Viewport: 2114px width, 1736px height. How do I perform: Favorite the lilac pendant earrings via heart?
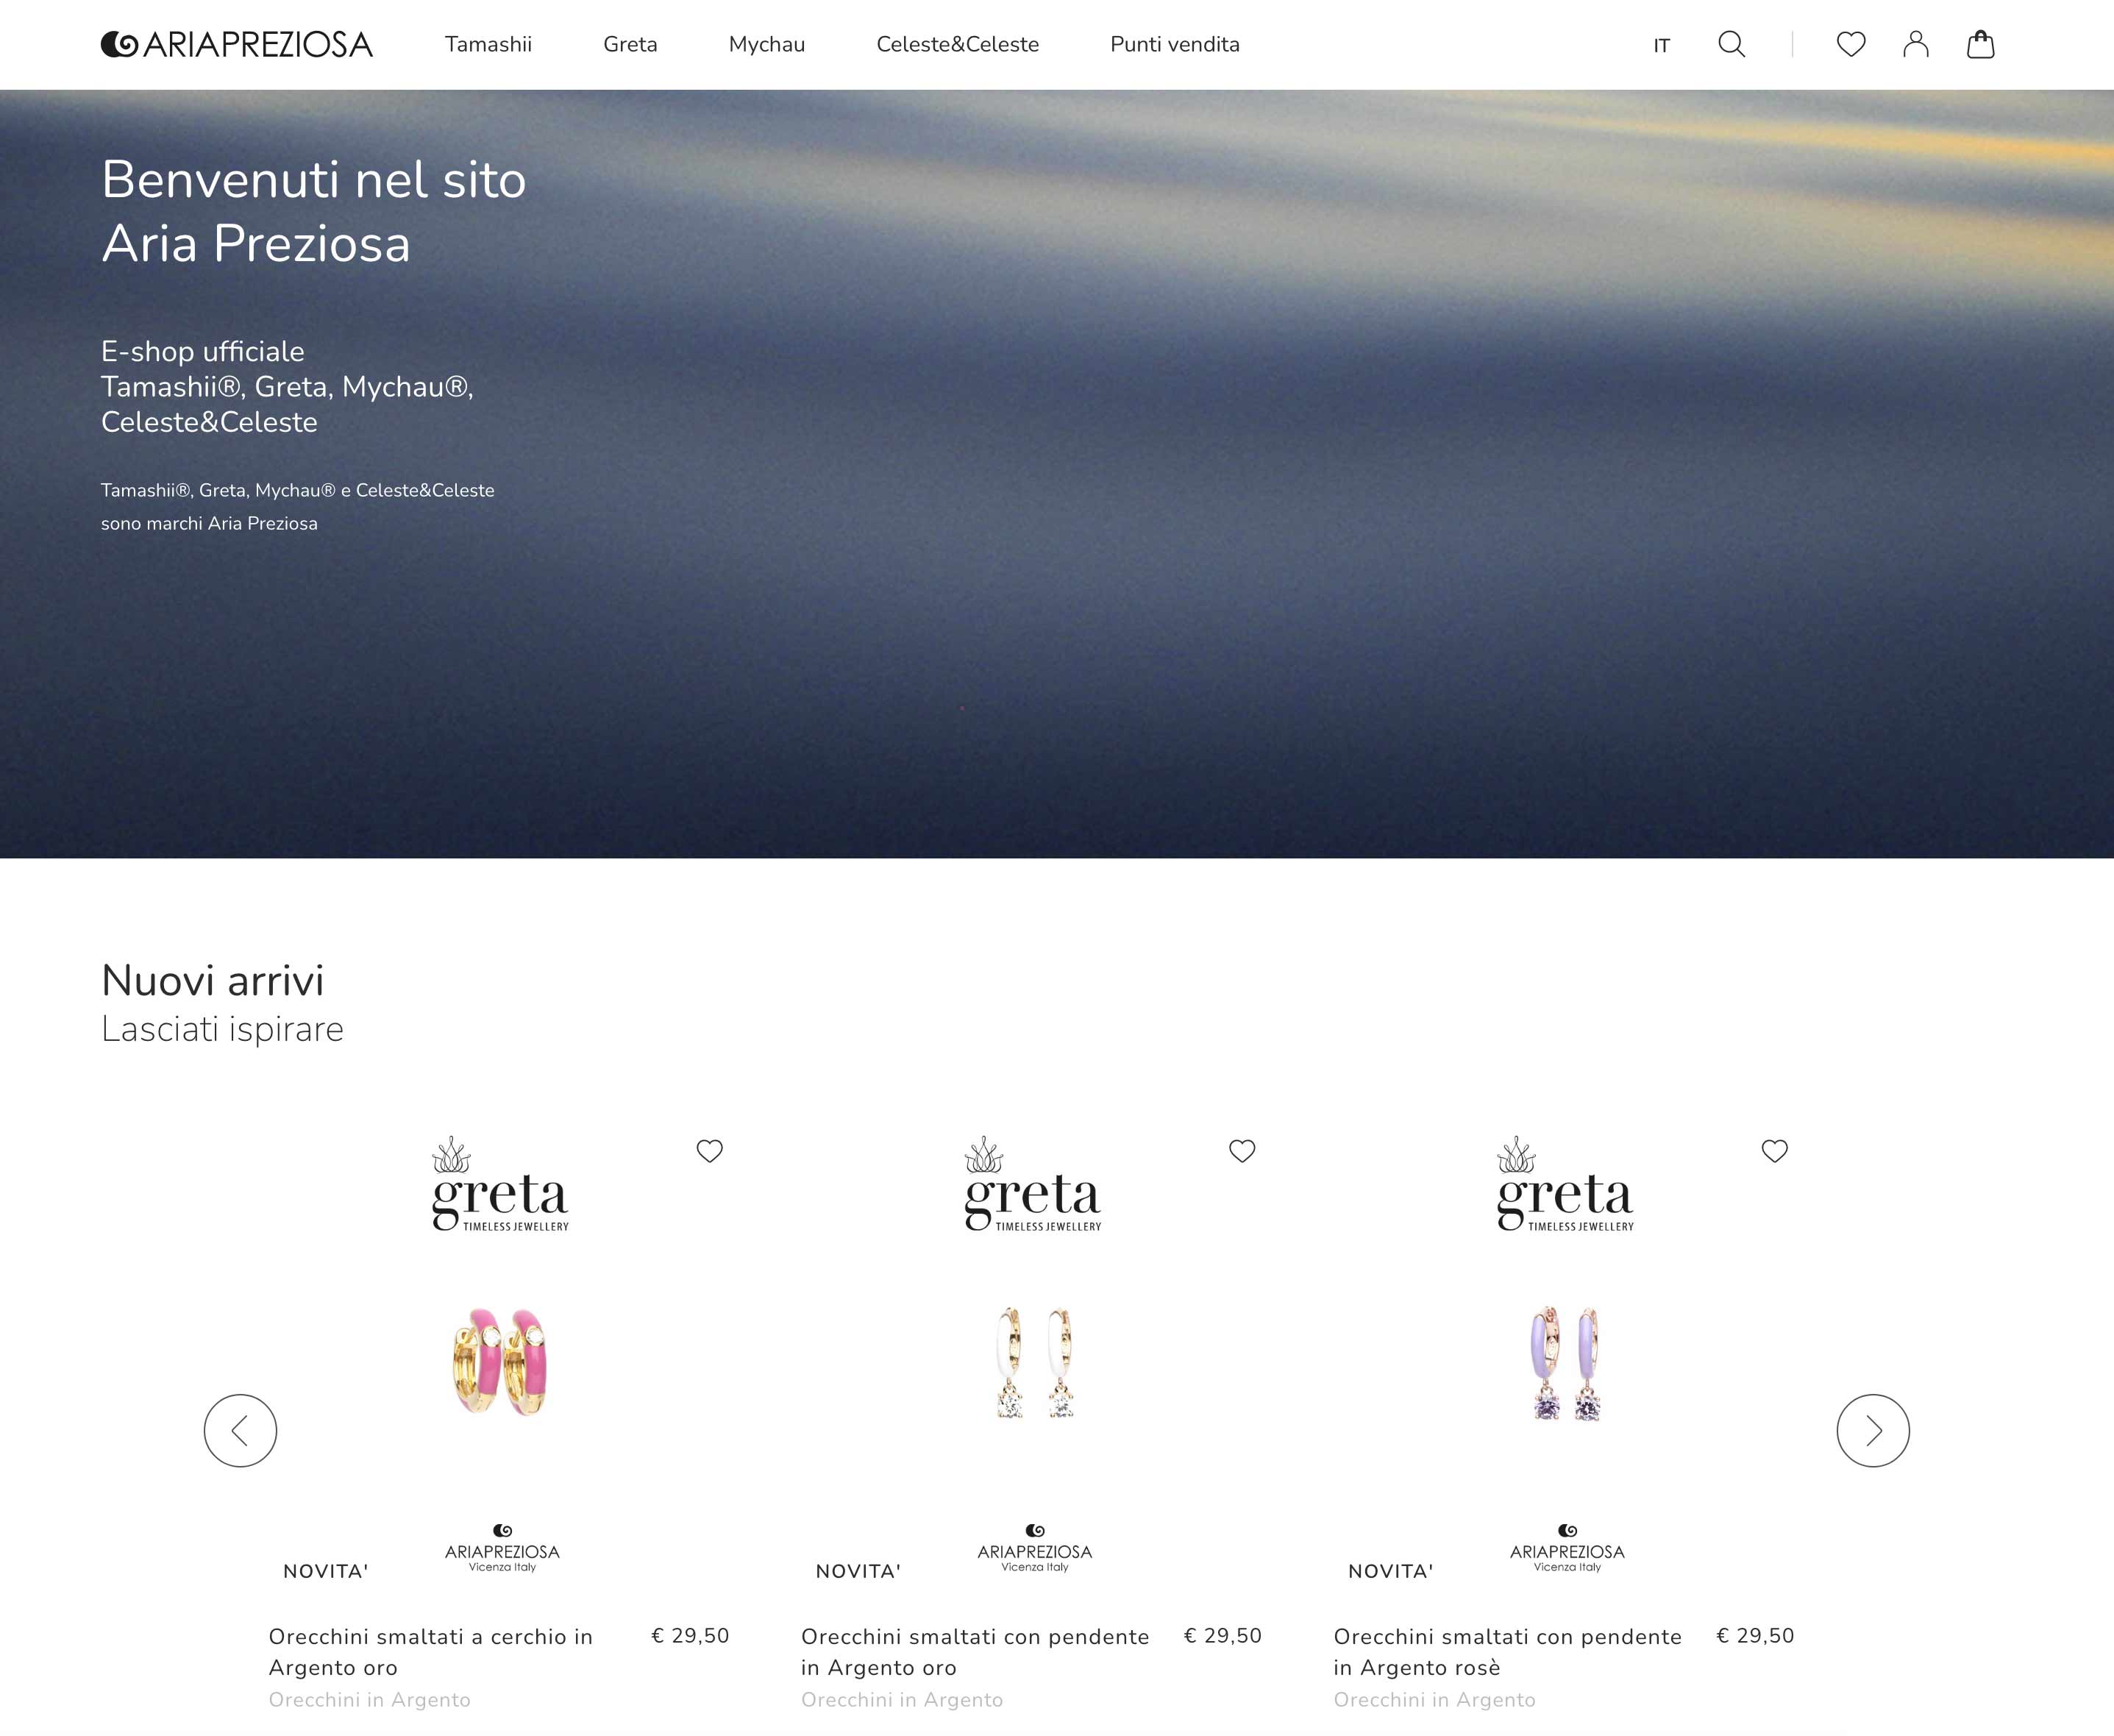pyautogui.click(x=1775, y=1151)
